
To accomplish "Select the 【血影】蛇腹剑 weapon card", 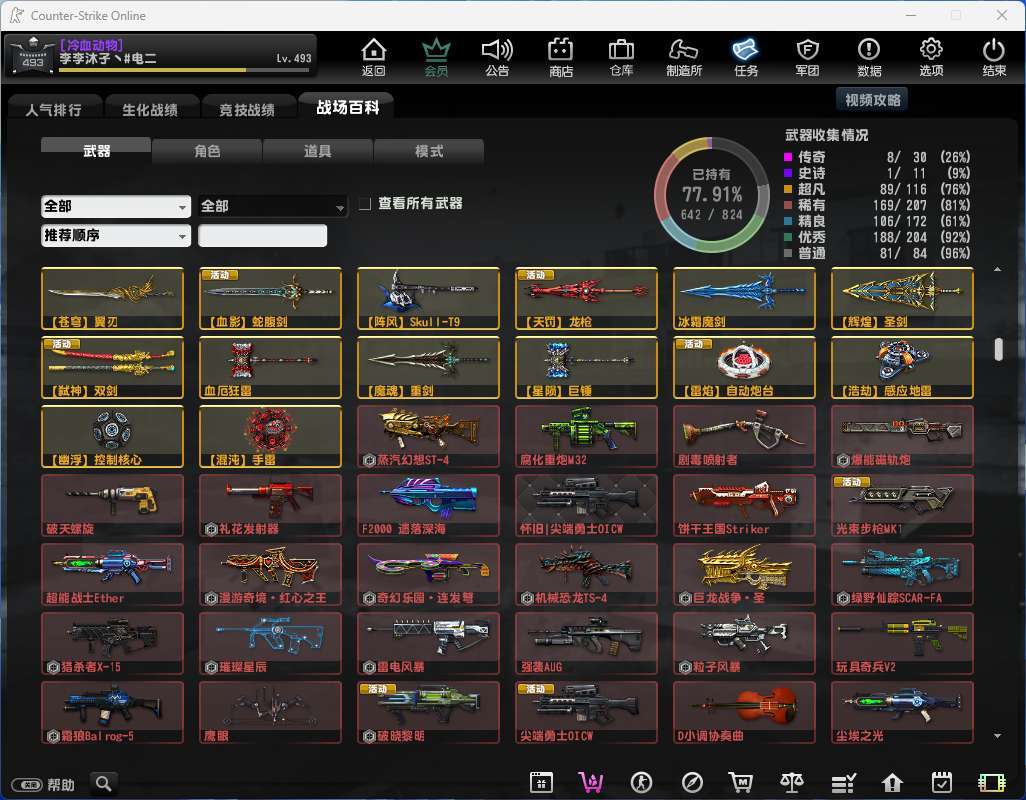I will (270, 298).
